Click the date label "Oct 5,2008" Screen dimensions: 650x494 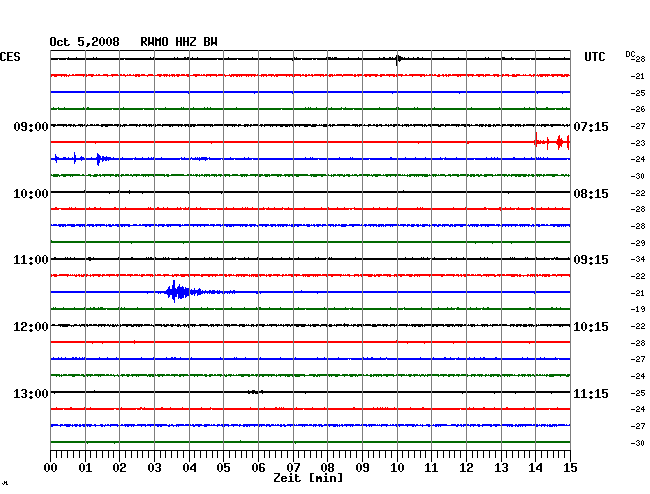tap(84, 42)
